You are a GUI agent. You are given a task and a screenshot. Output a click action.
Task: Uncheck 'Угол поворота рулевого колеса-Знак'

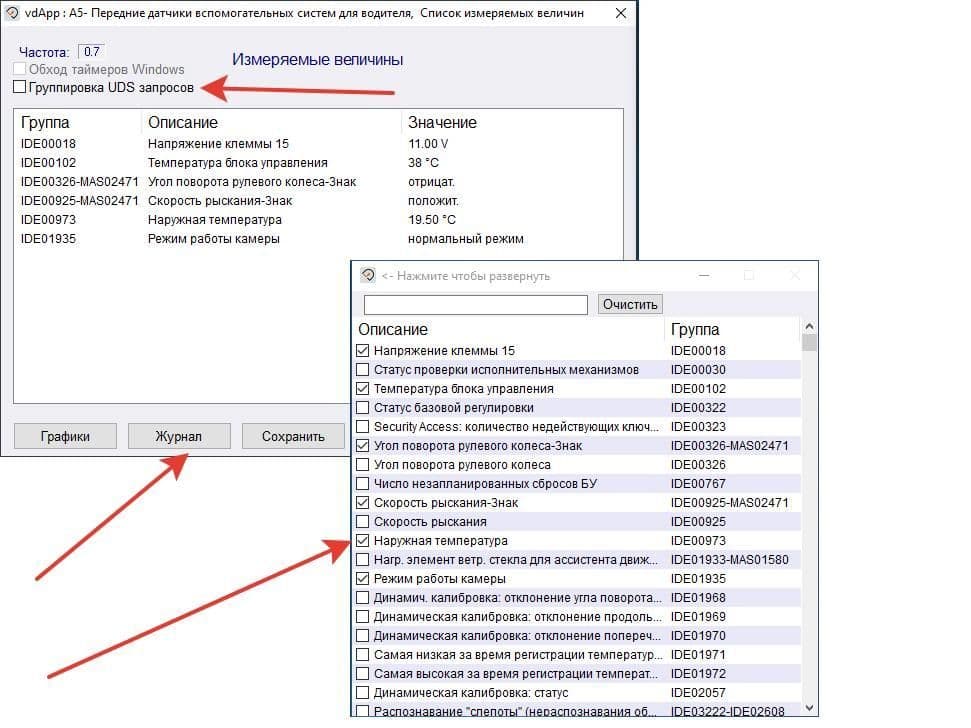363,446
